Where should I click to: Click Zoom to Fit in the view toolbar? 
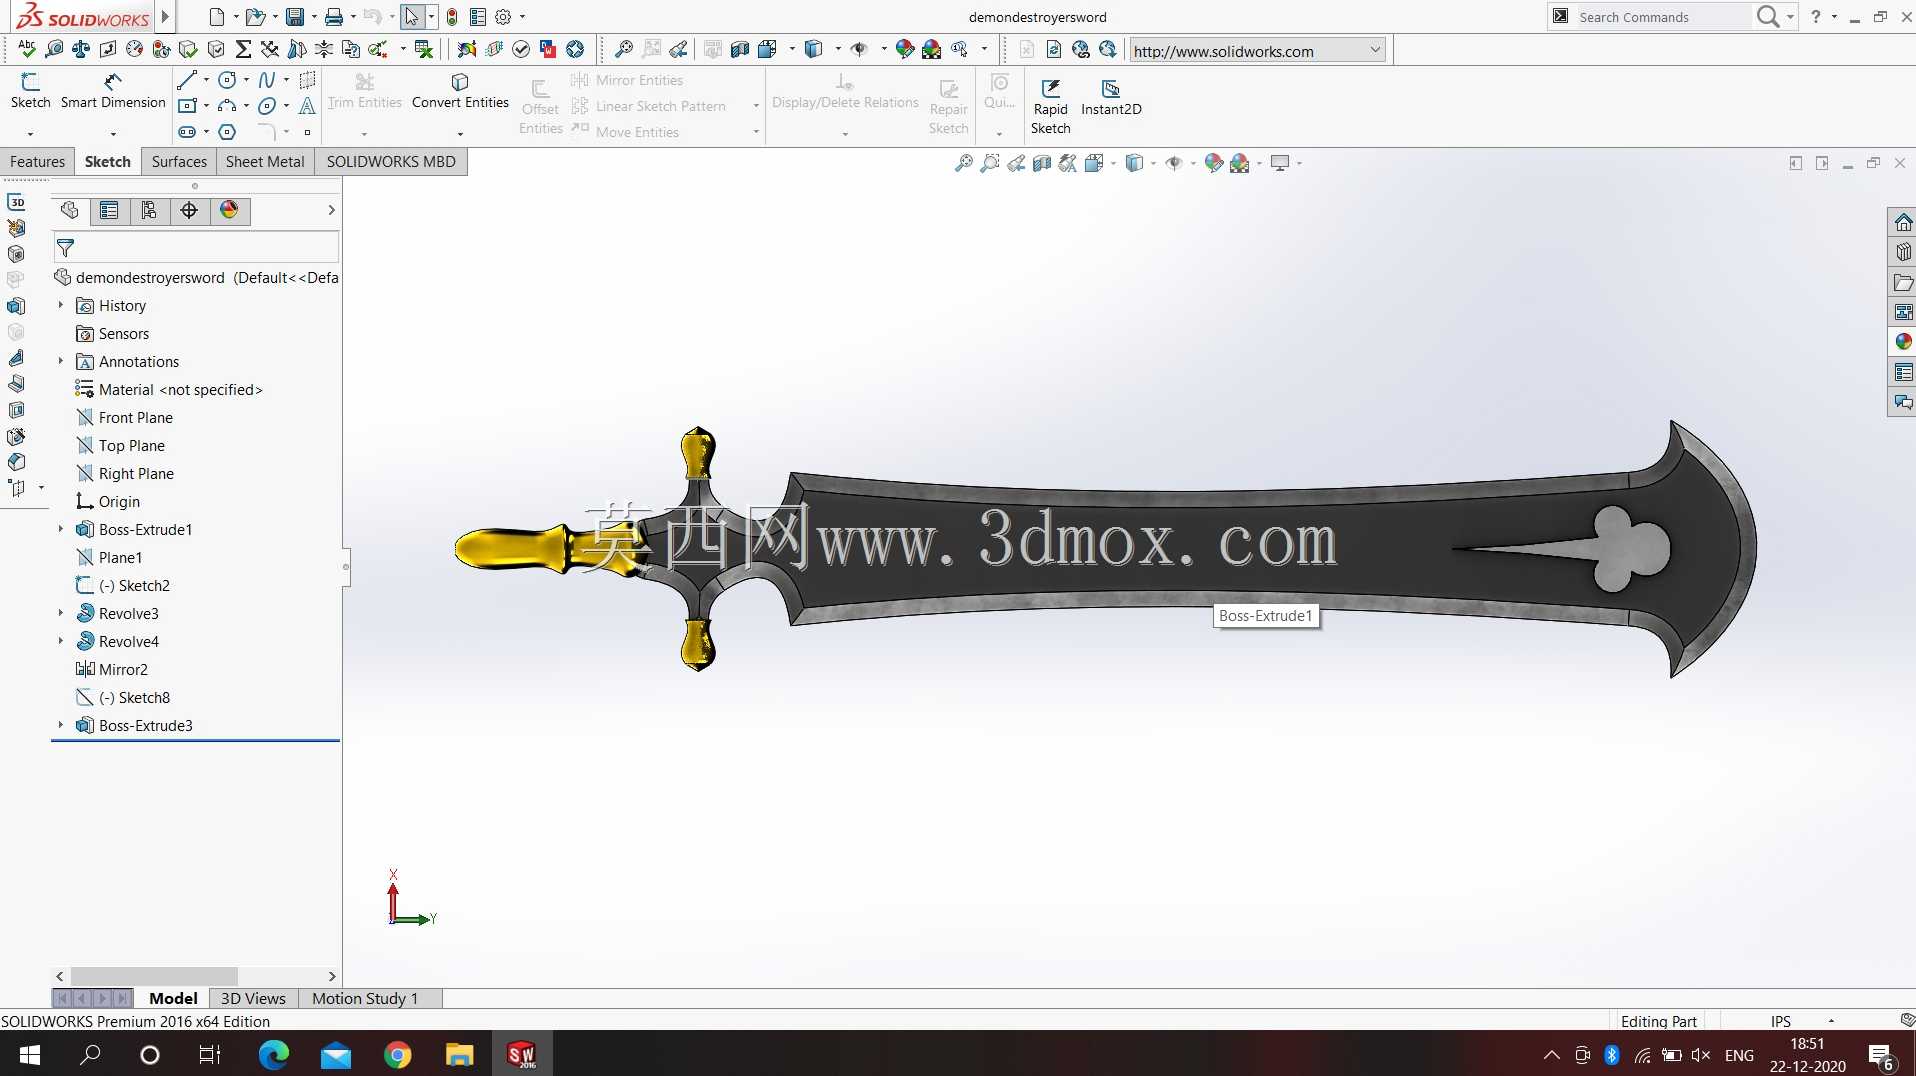[964, 163]
